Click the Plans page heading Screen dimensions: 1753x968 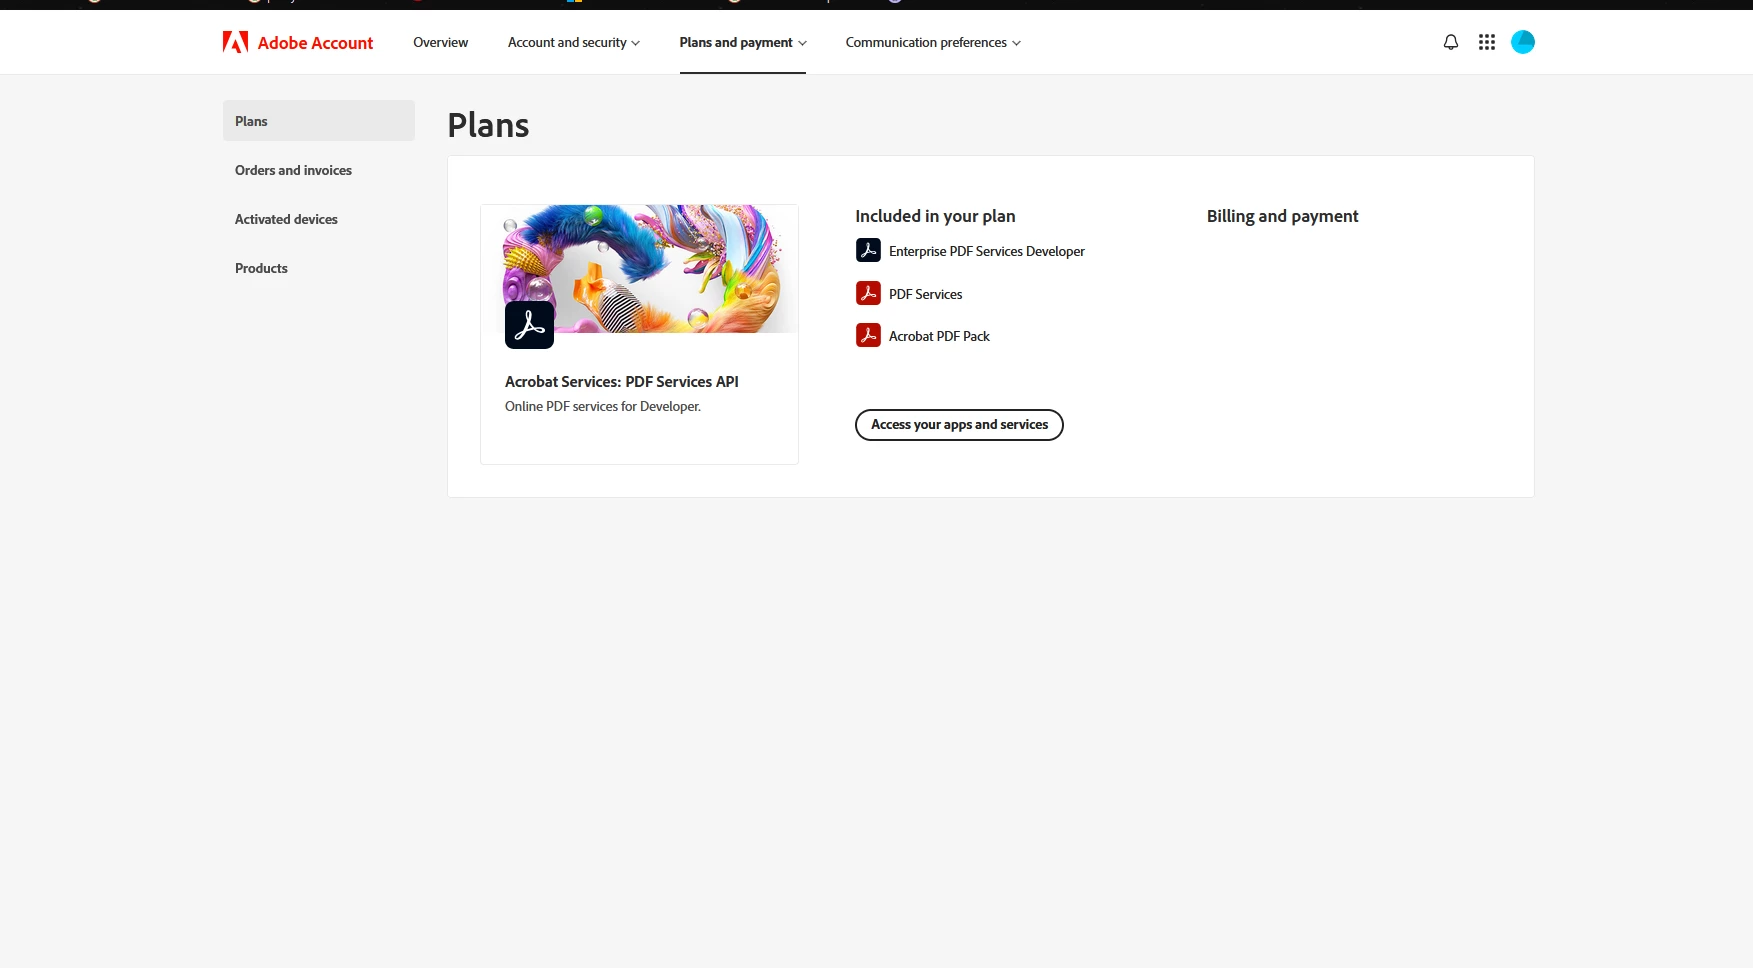coord(488,125)
